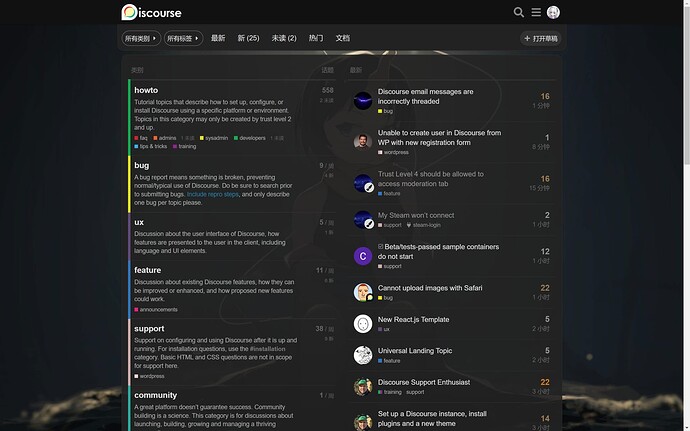This screenshot has width=690, height=431.
Task: Open the announcements subcategory badge
Action: click(x=156, y=309)
